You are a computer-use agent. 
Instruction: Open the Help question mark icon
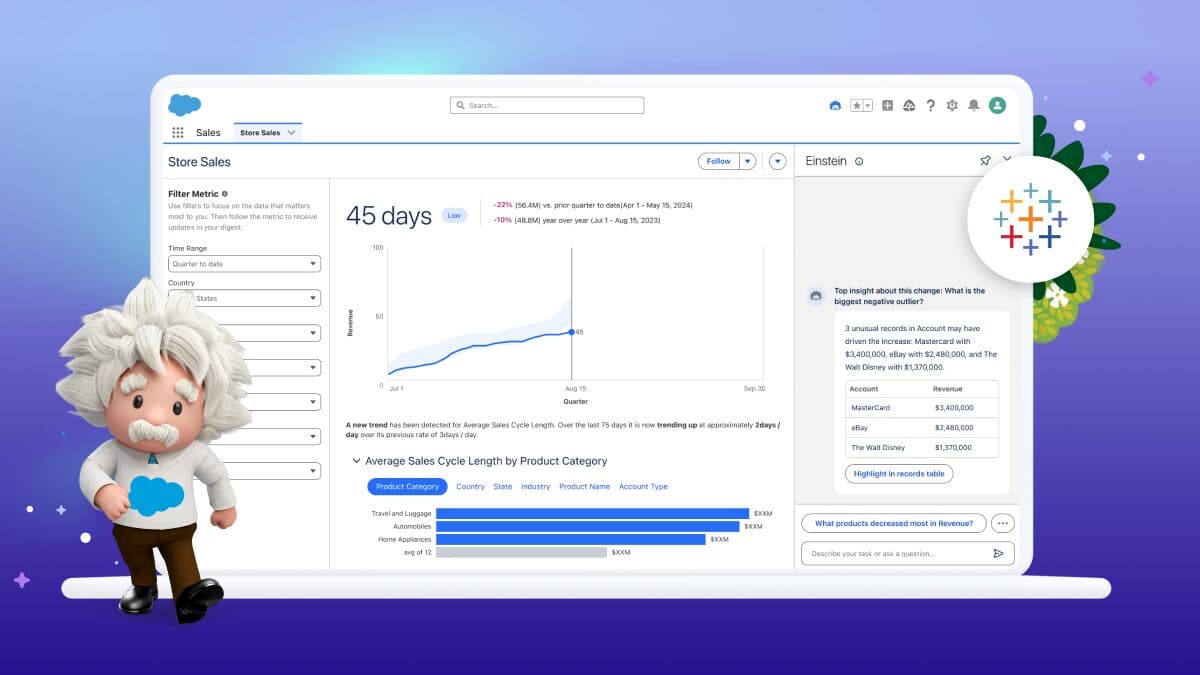coord(931,105)
